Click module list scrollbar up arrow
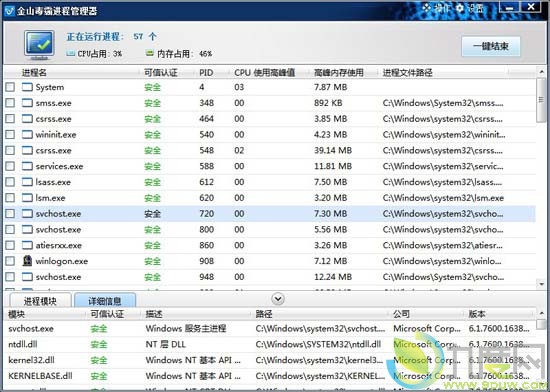 click(542, 313)
